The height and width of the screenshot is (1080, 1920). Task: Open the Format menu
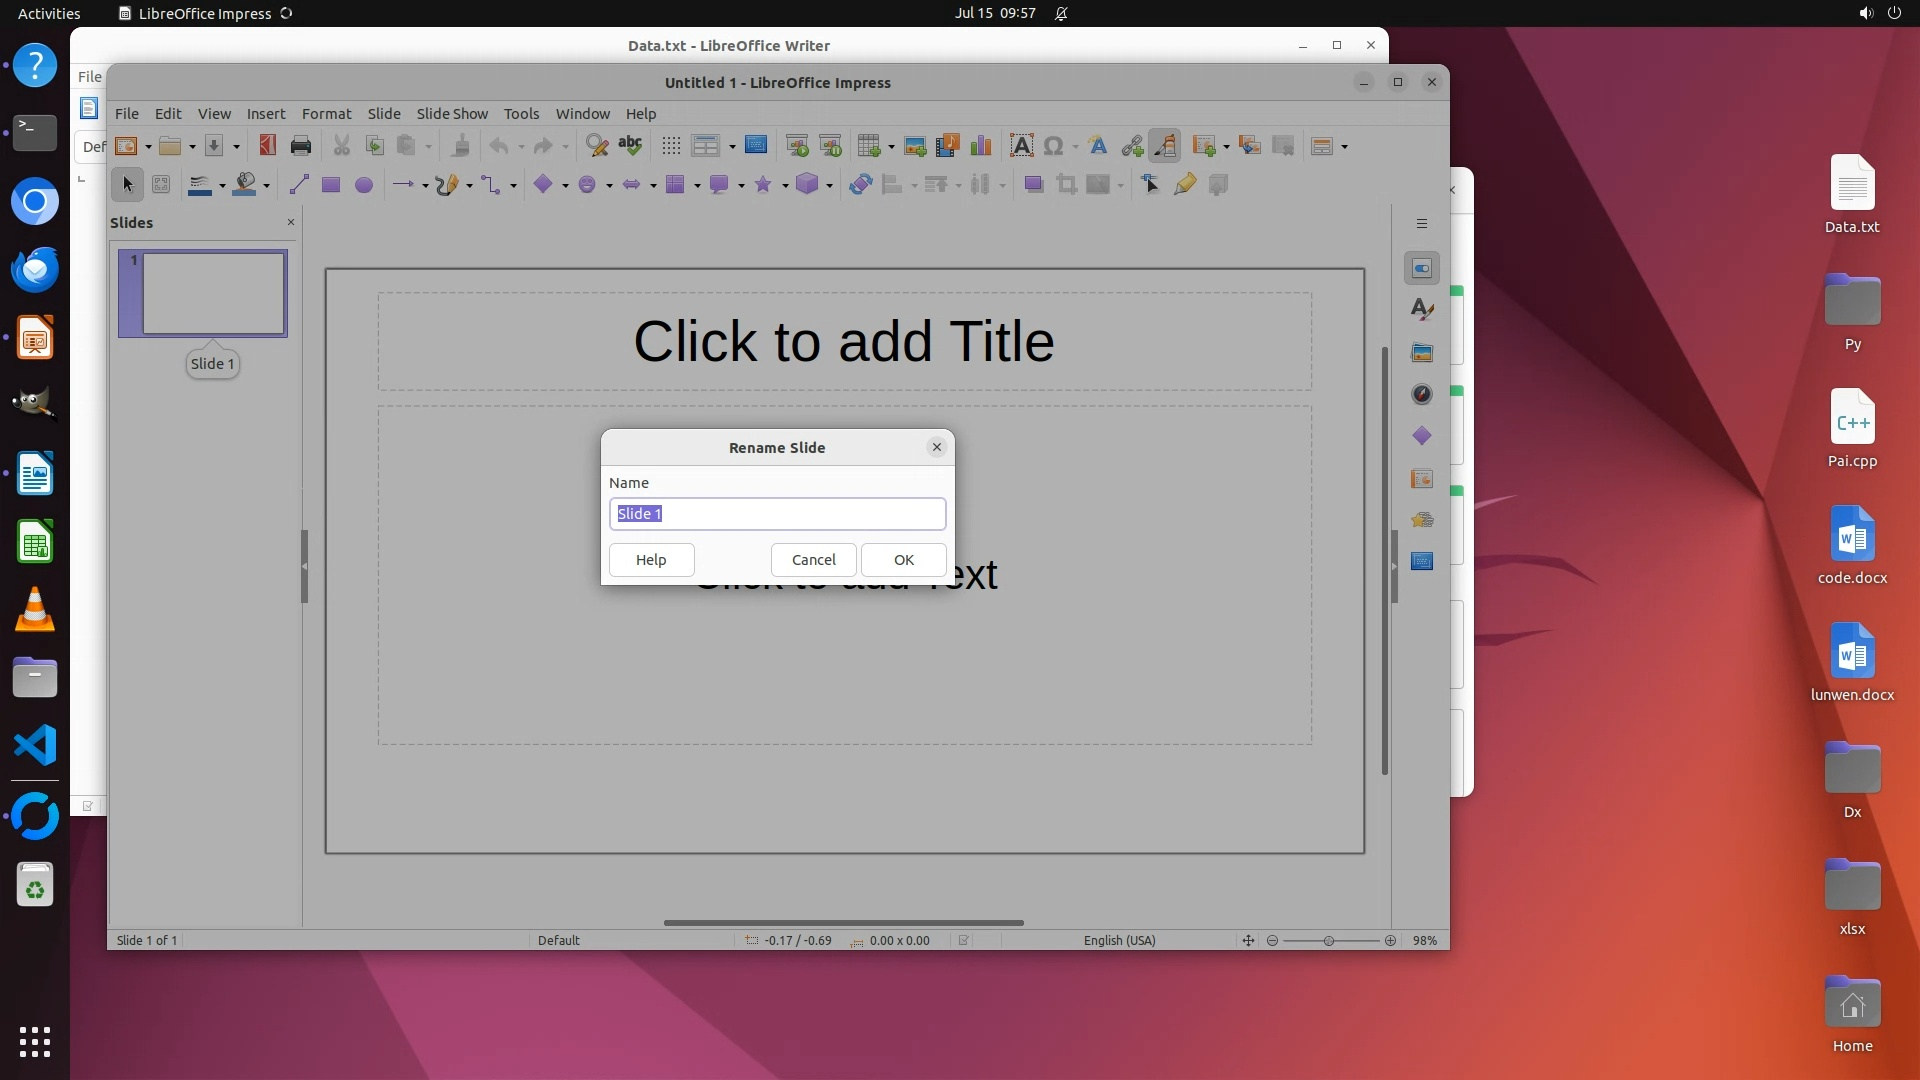326,113
